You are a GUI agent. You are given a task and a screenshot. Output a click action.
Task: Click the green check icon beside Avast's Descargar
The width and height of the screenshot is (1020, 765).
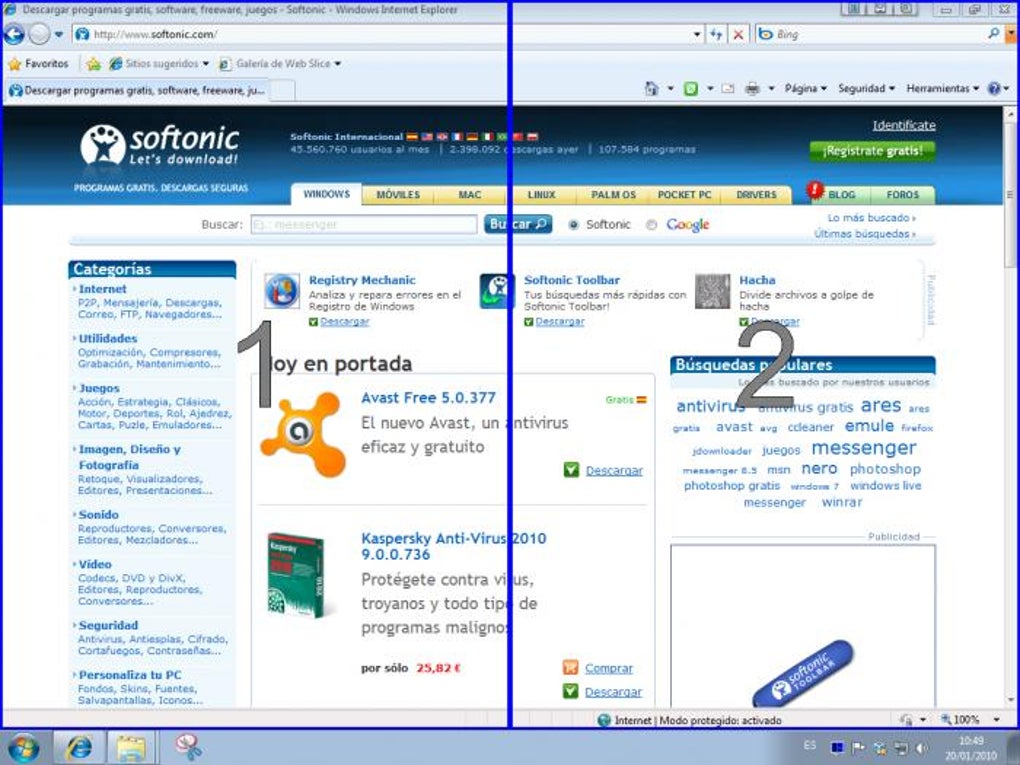pyautogui.click(x=571, y=470)
